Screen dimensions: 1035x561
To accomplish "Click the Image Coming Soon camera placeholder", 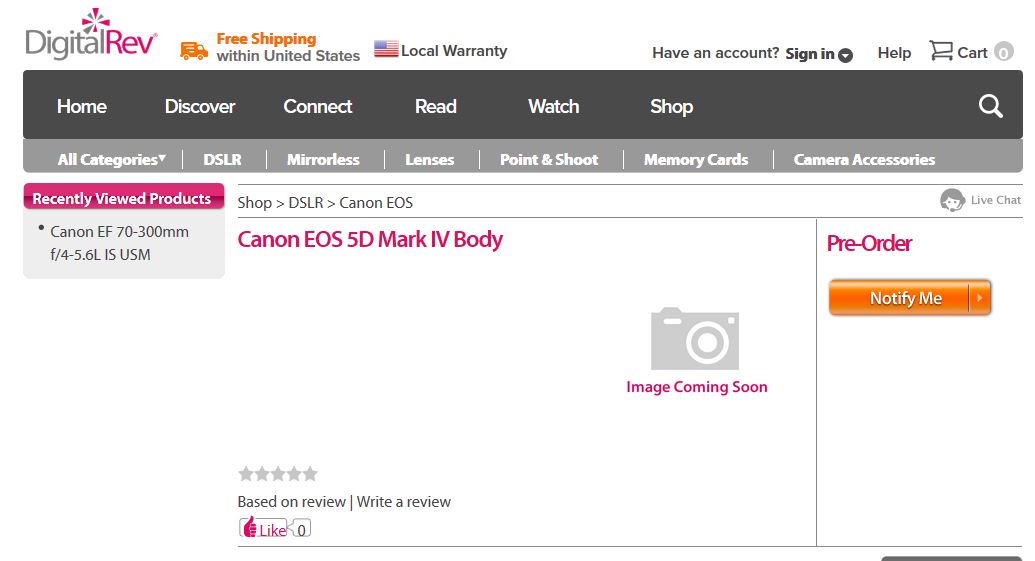I will click(x=694, y=339).
